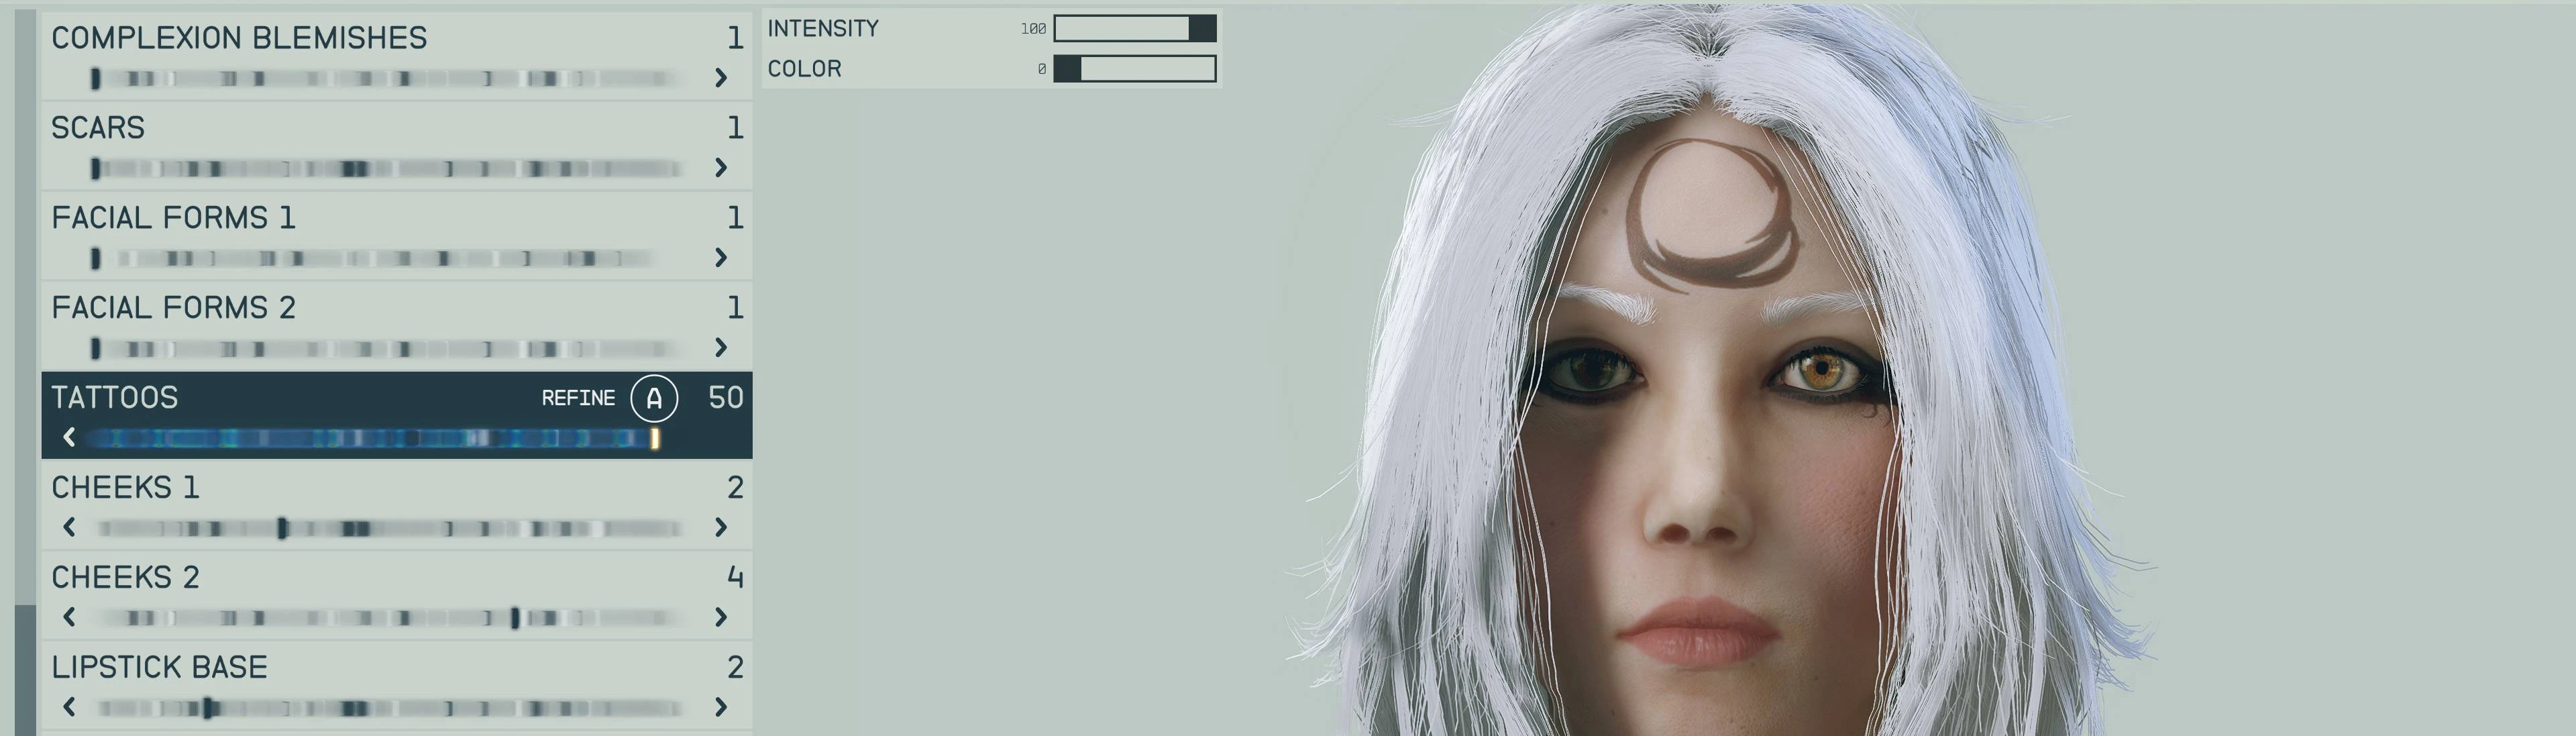Image resolution: width=2576 pixels, height=736 pixels.
Task: Adjust the Intensity slider bar
Action: tap(1135, 29)
